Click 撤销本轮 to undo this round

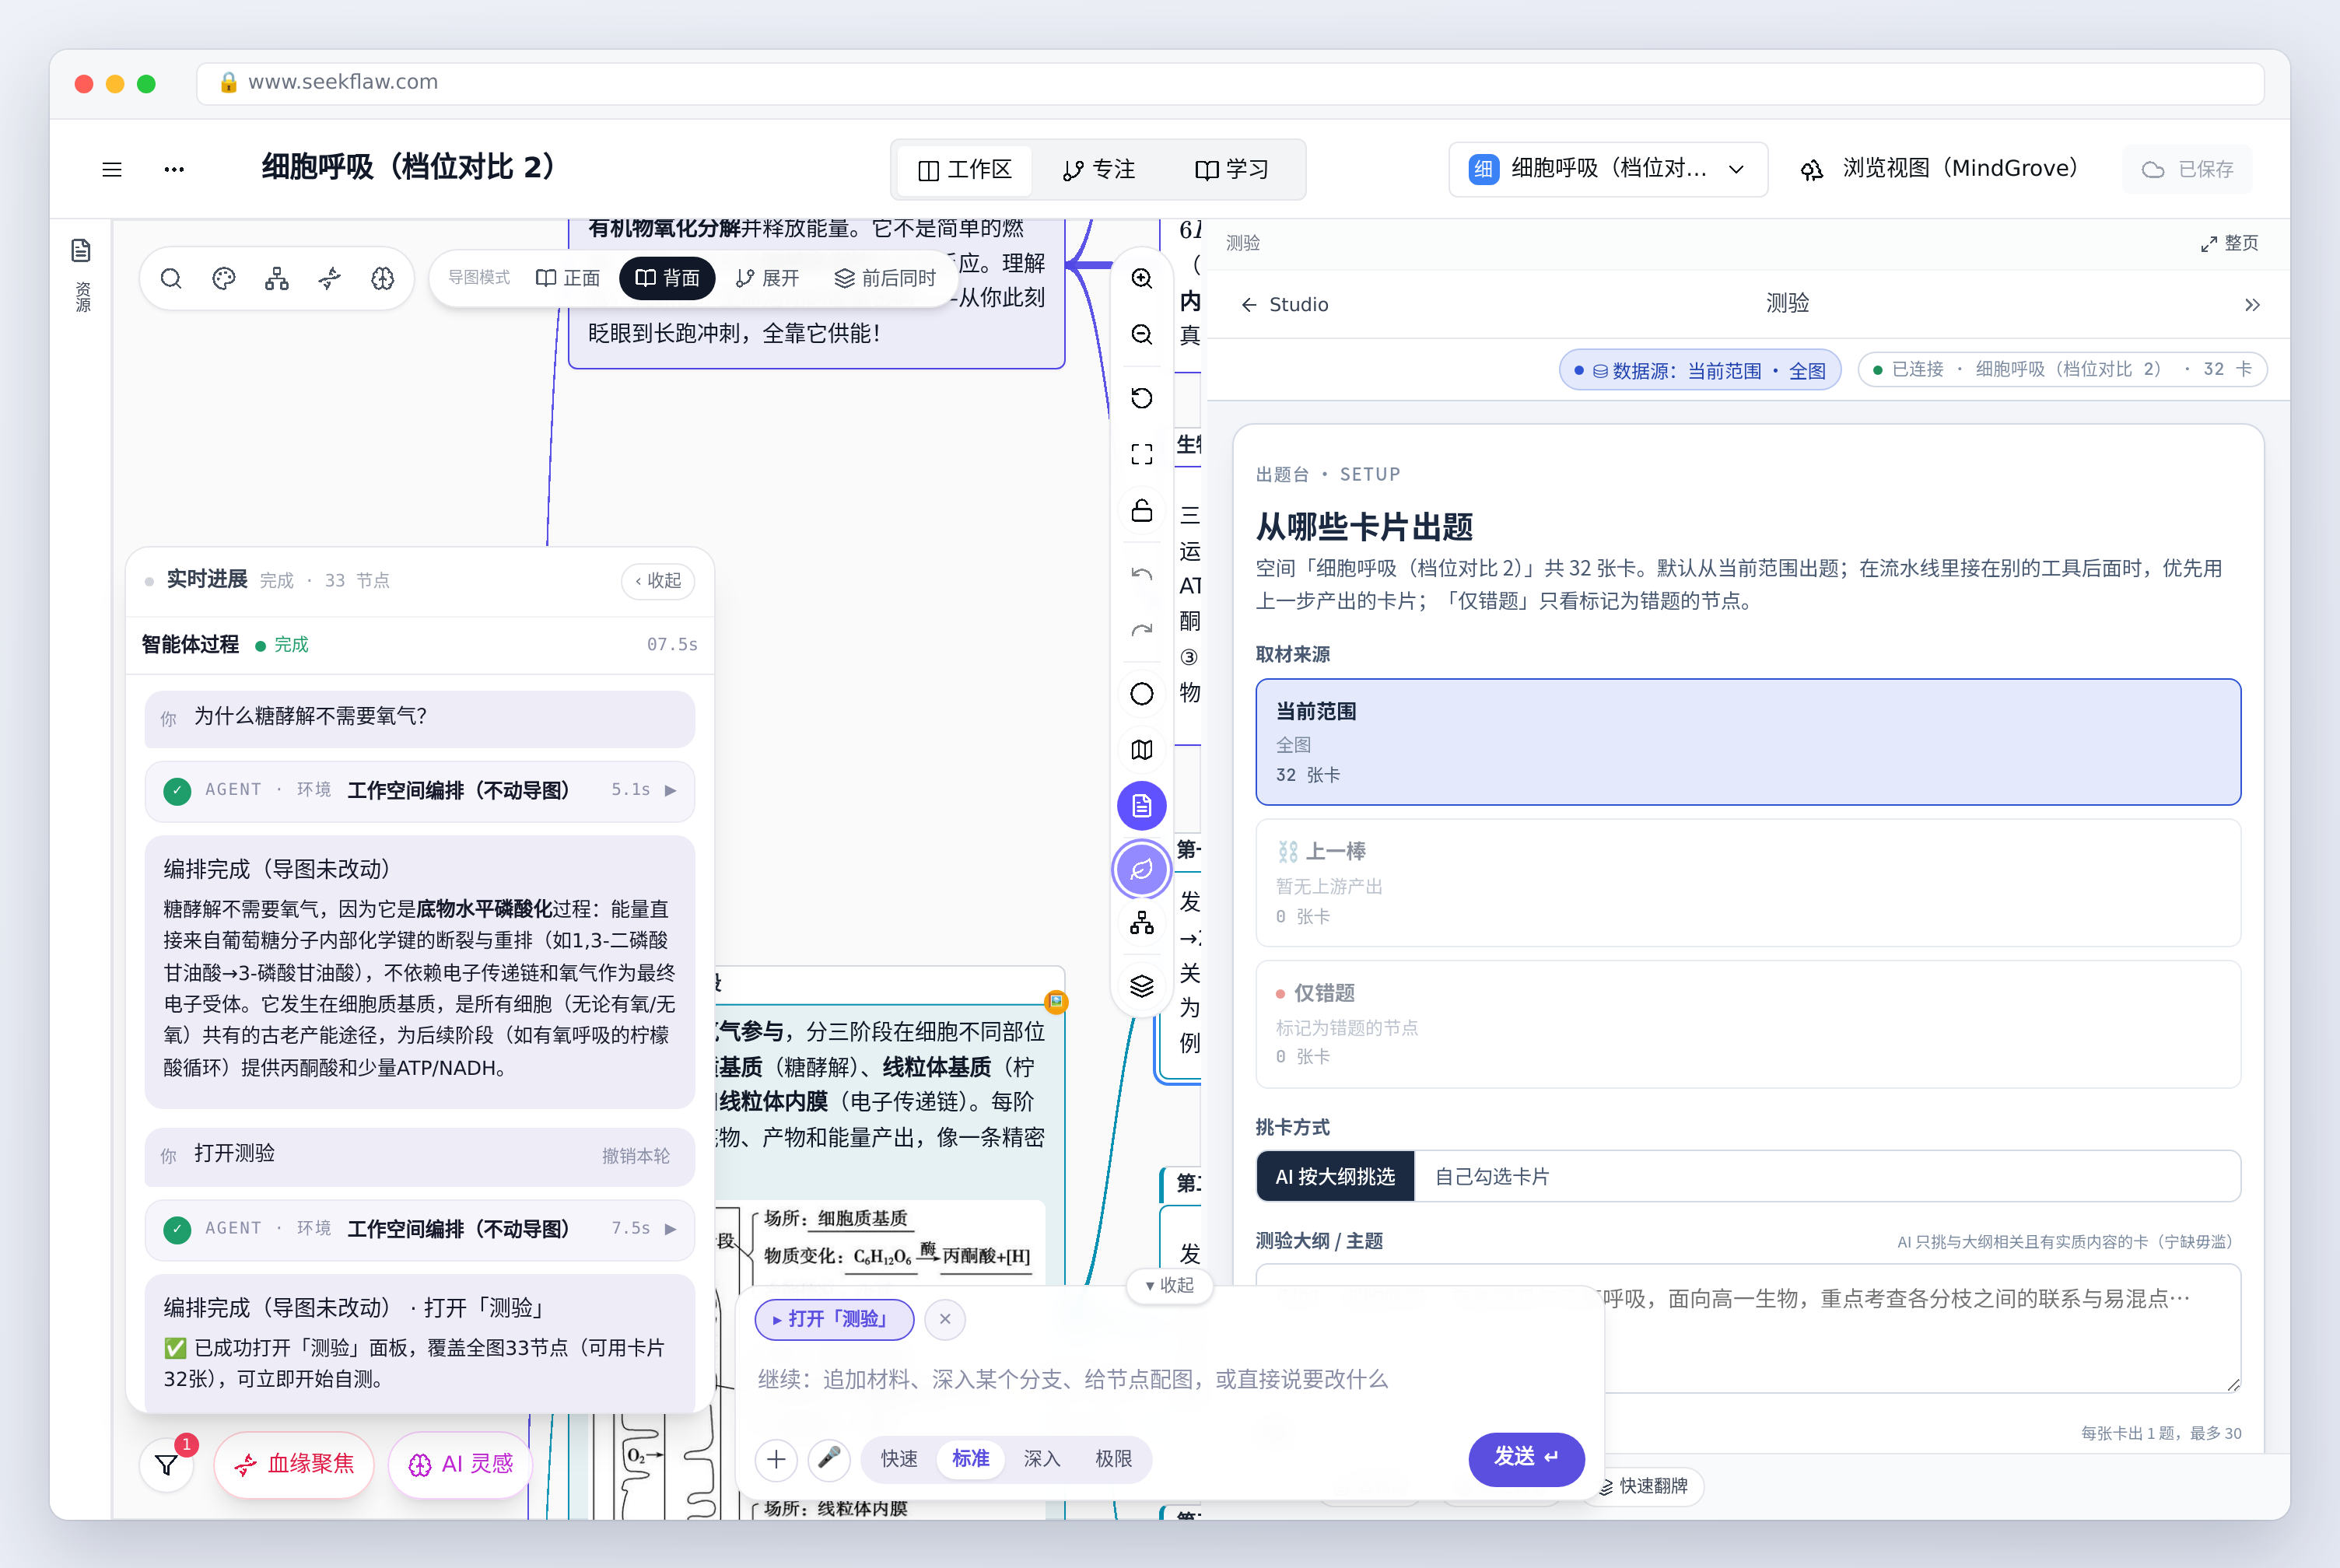pos(636,1156)
